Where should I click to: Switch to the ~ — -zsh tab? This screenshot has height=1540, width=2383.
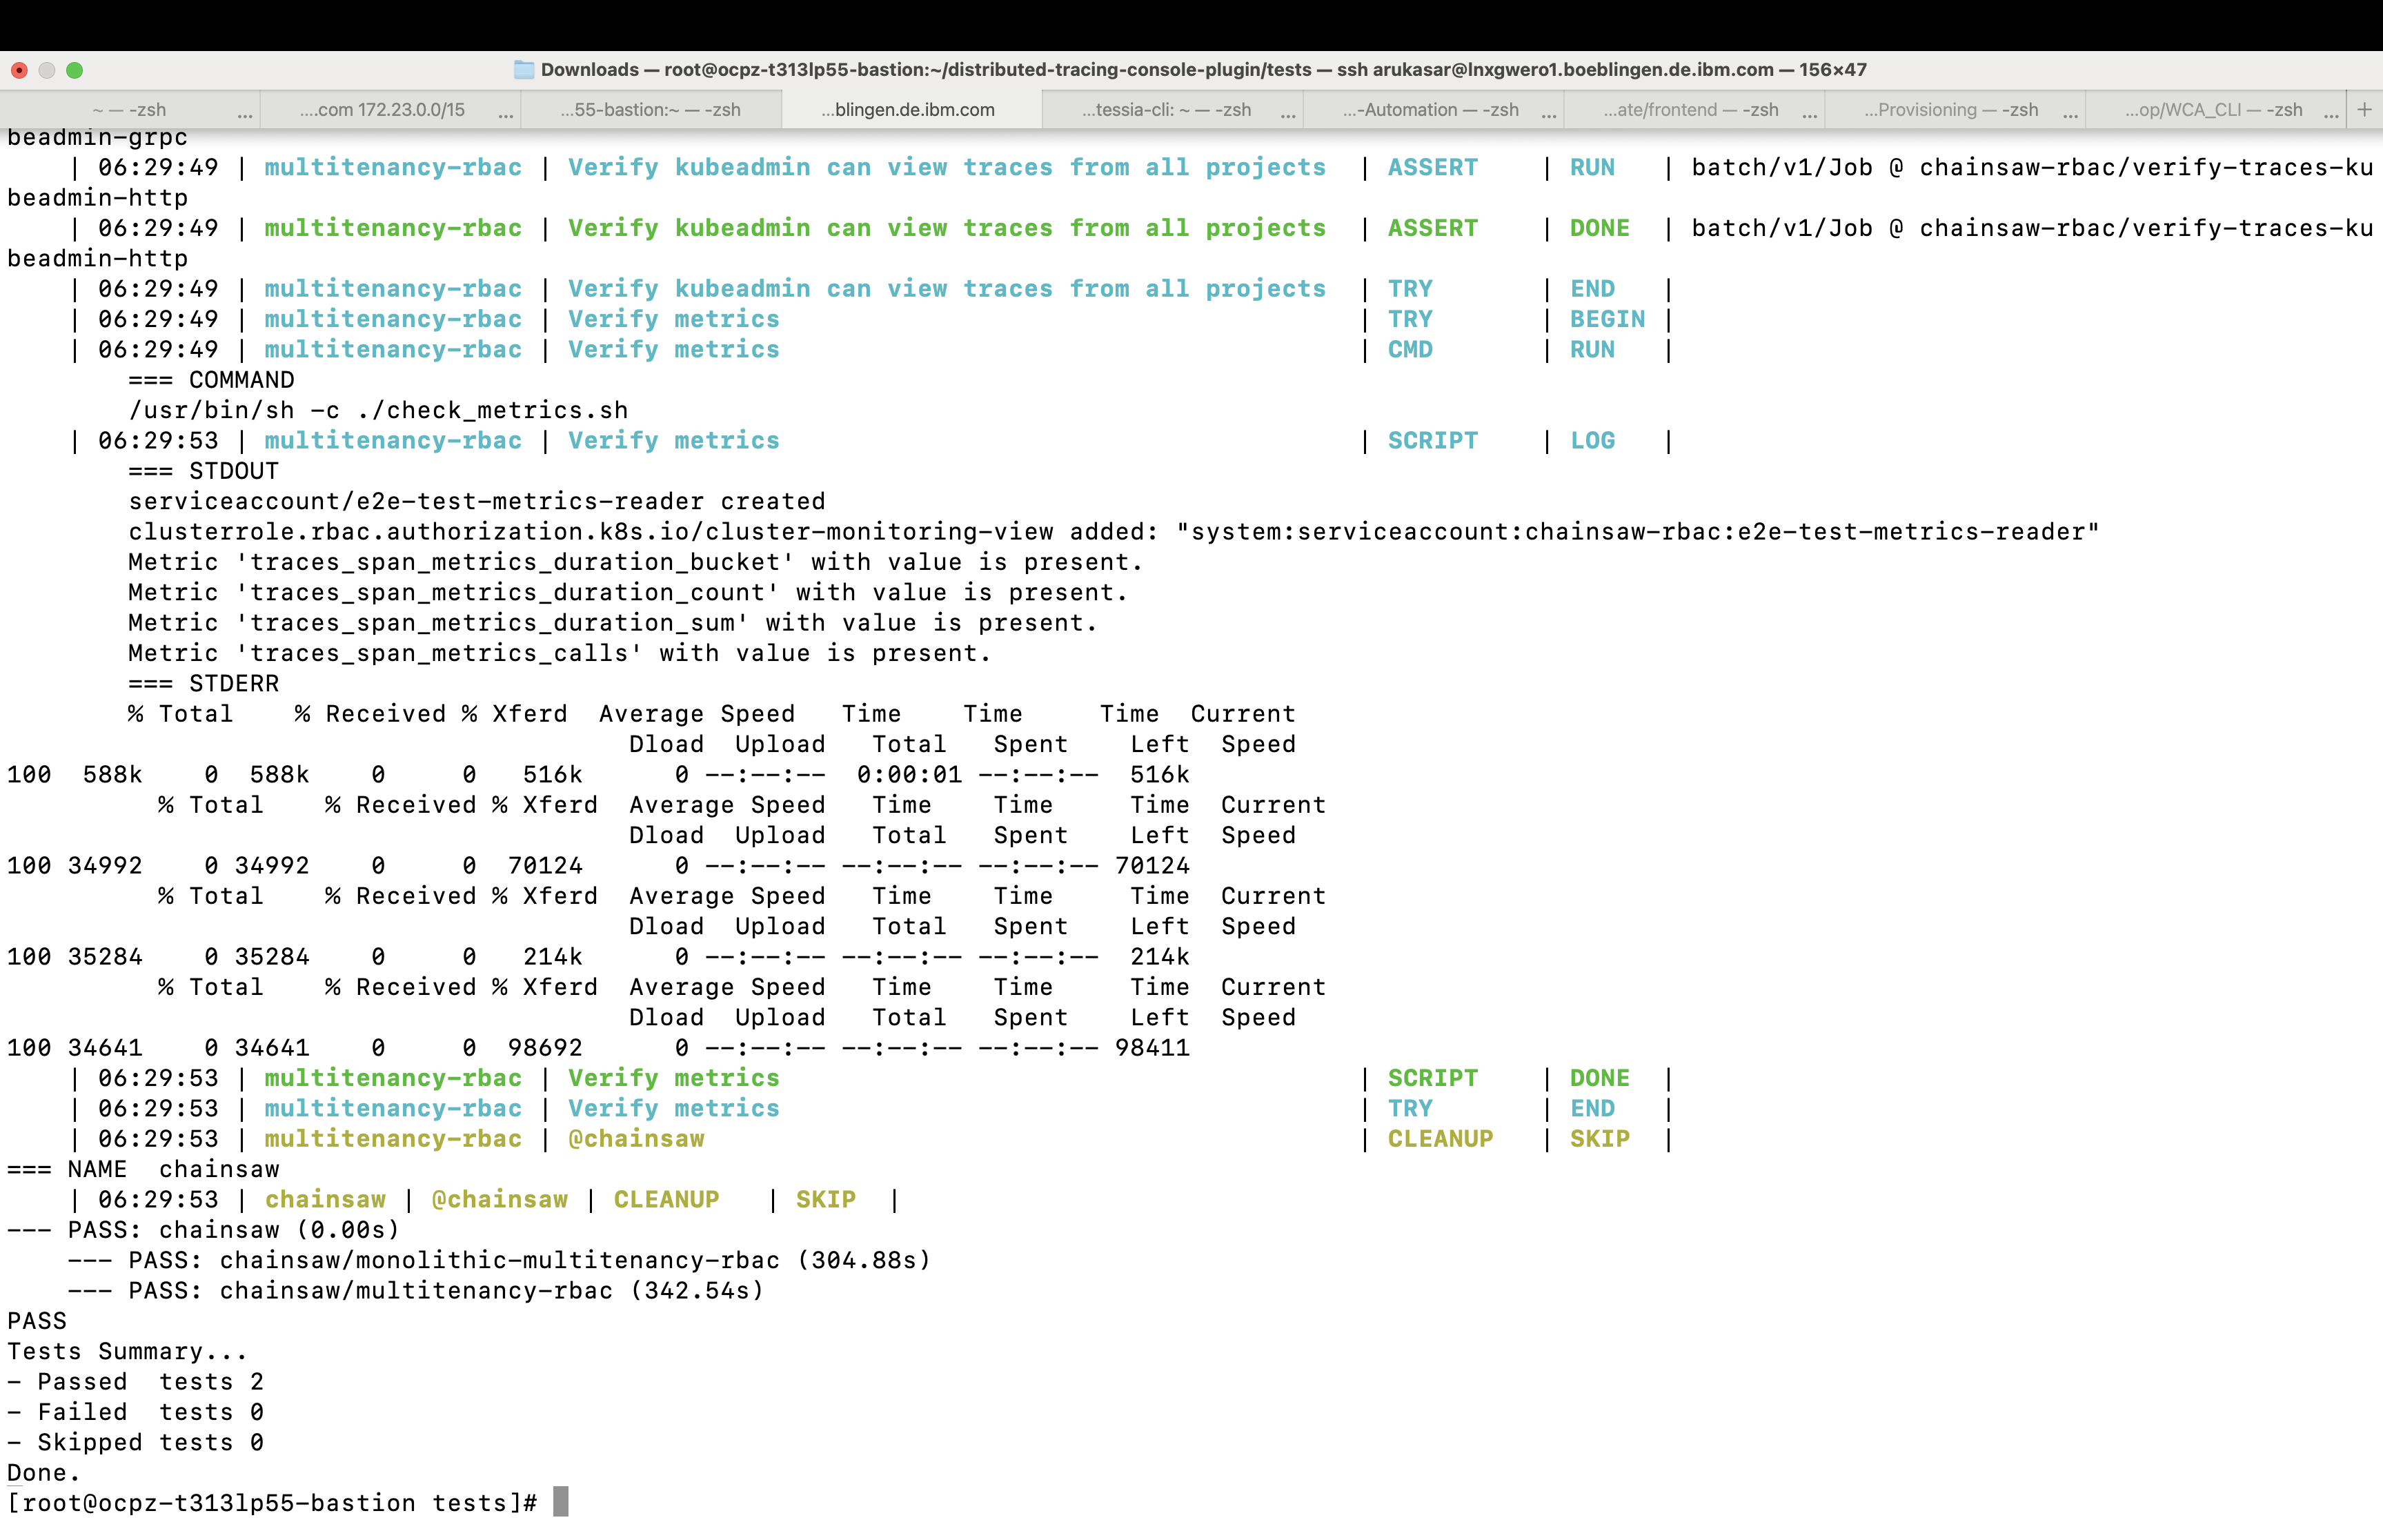coord(129,110)
